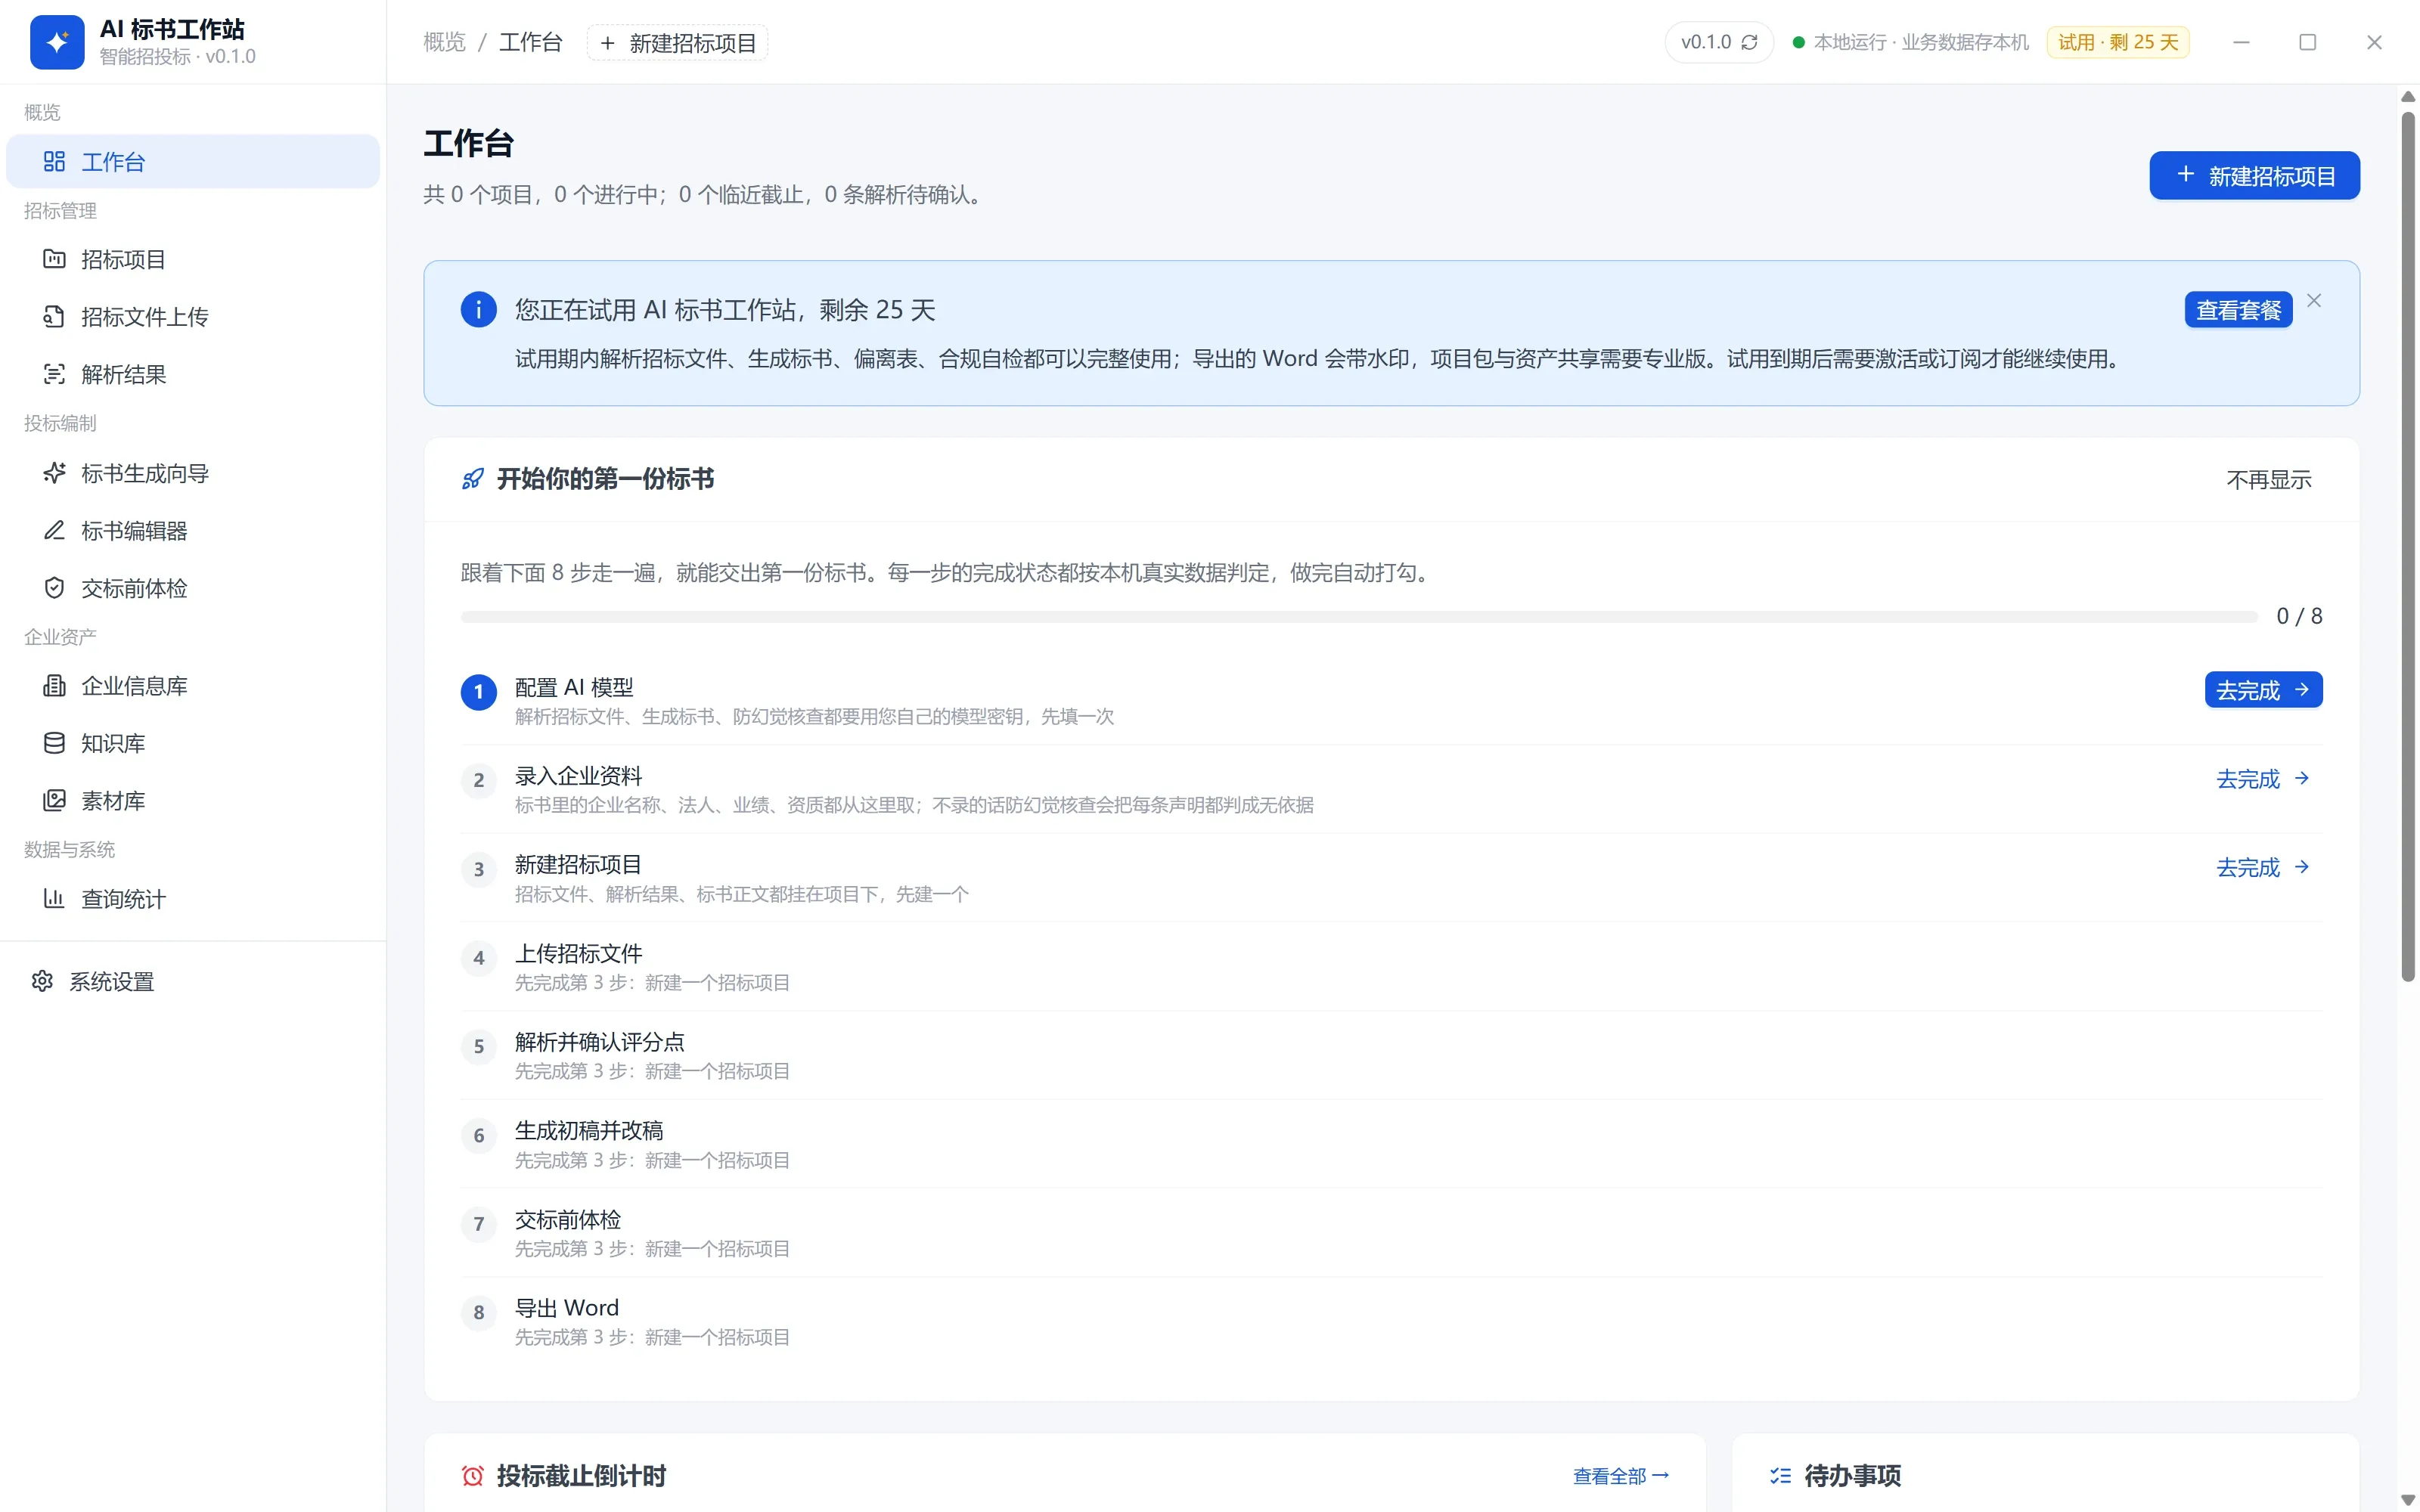Click the 0 / 8 progress bar
The image size is (2420, 1512).
[1358, 617]
